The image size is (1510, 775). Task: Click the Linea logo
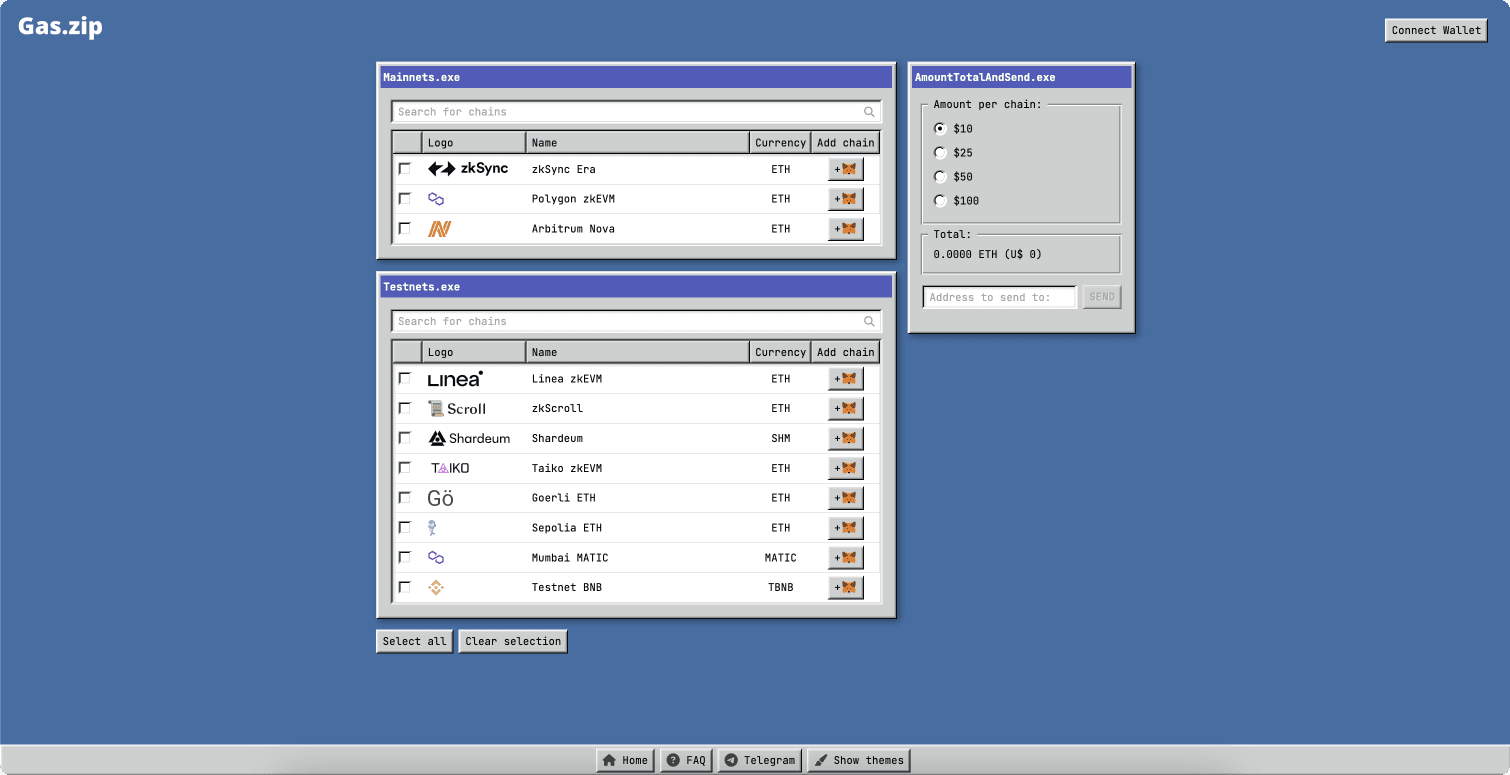[455, 379]
